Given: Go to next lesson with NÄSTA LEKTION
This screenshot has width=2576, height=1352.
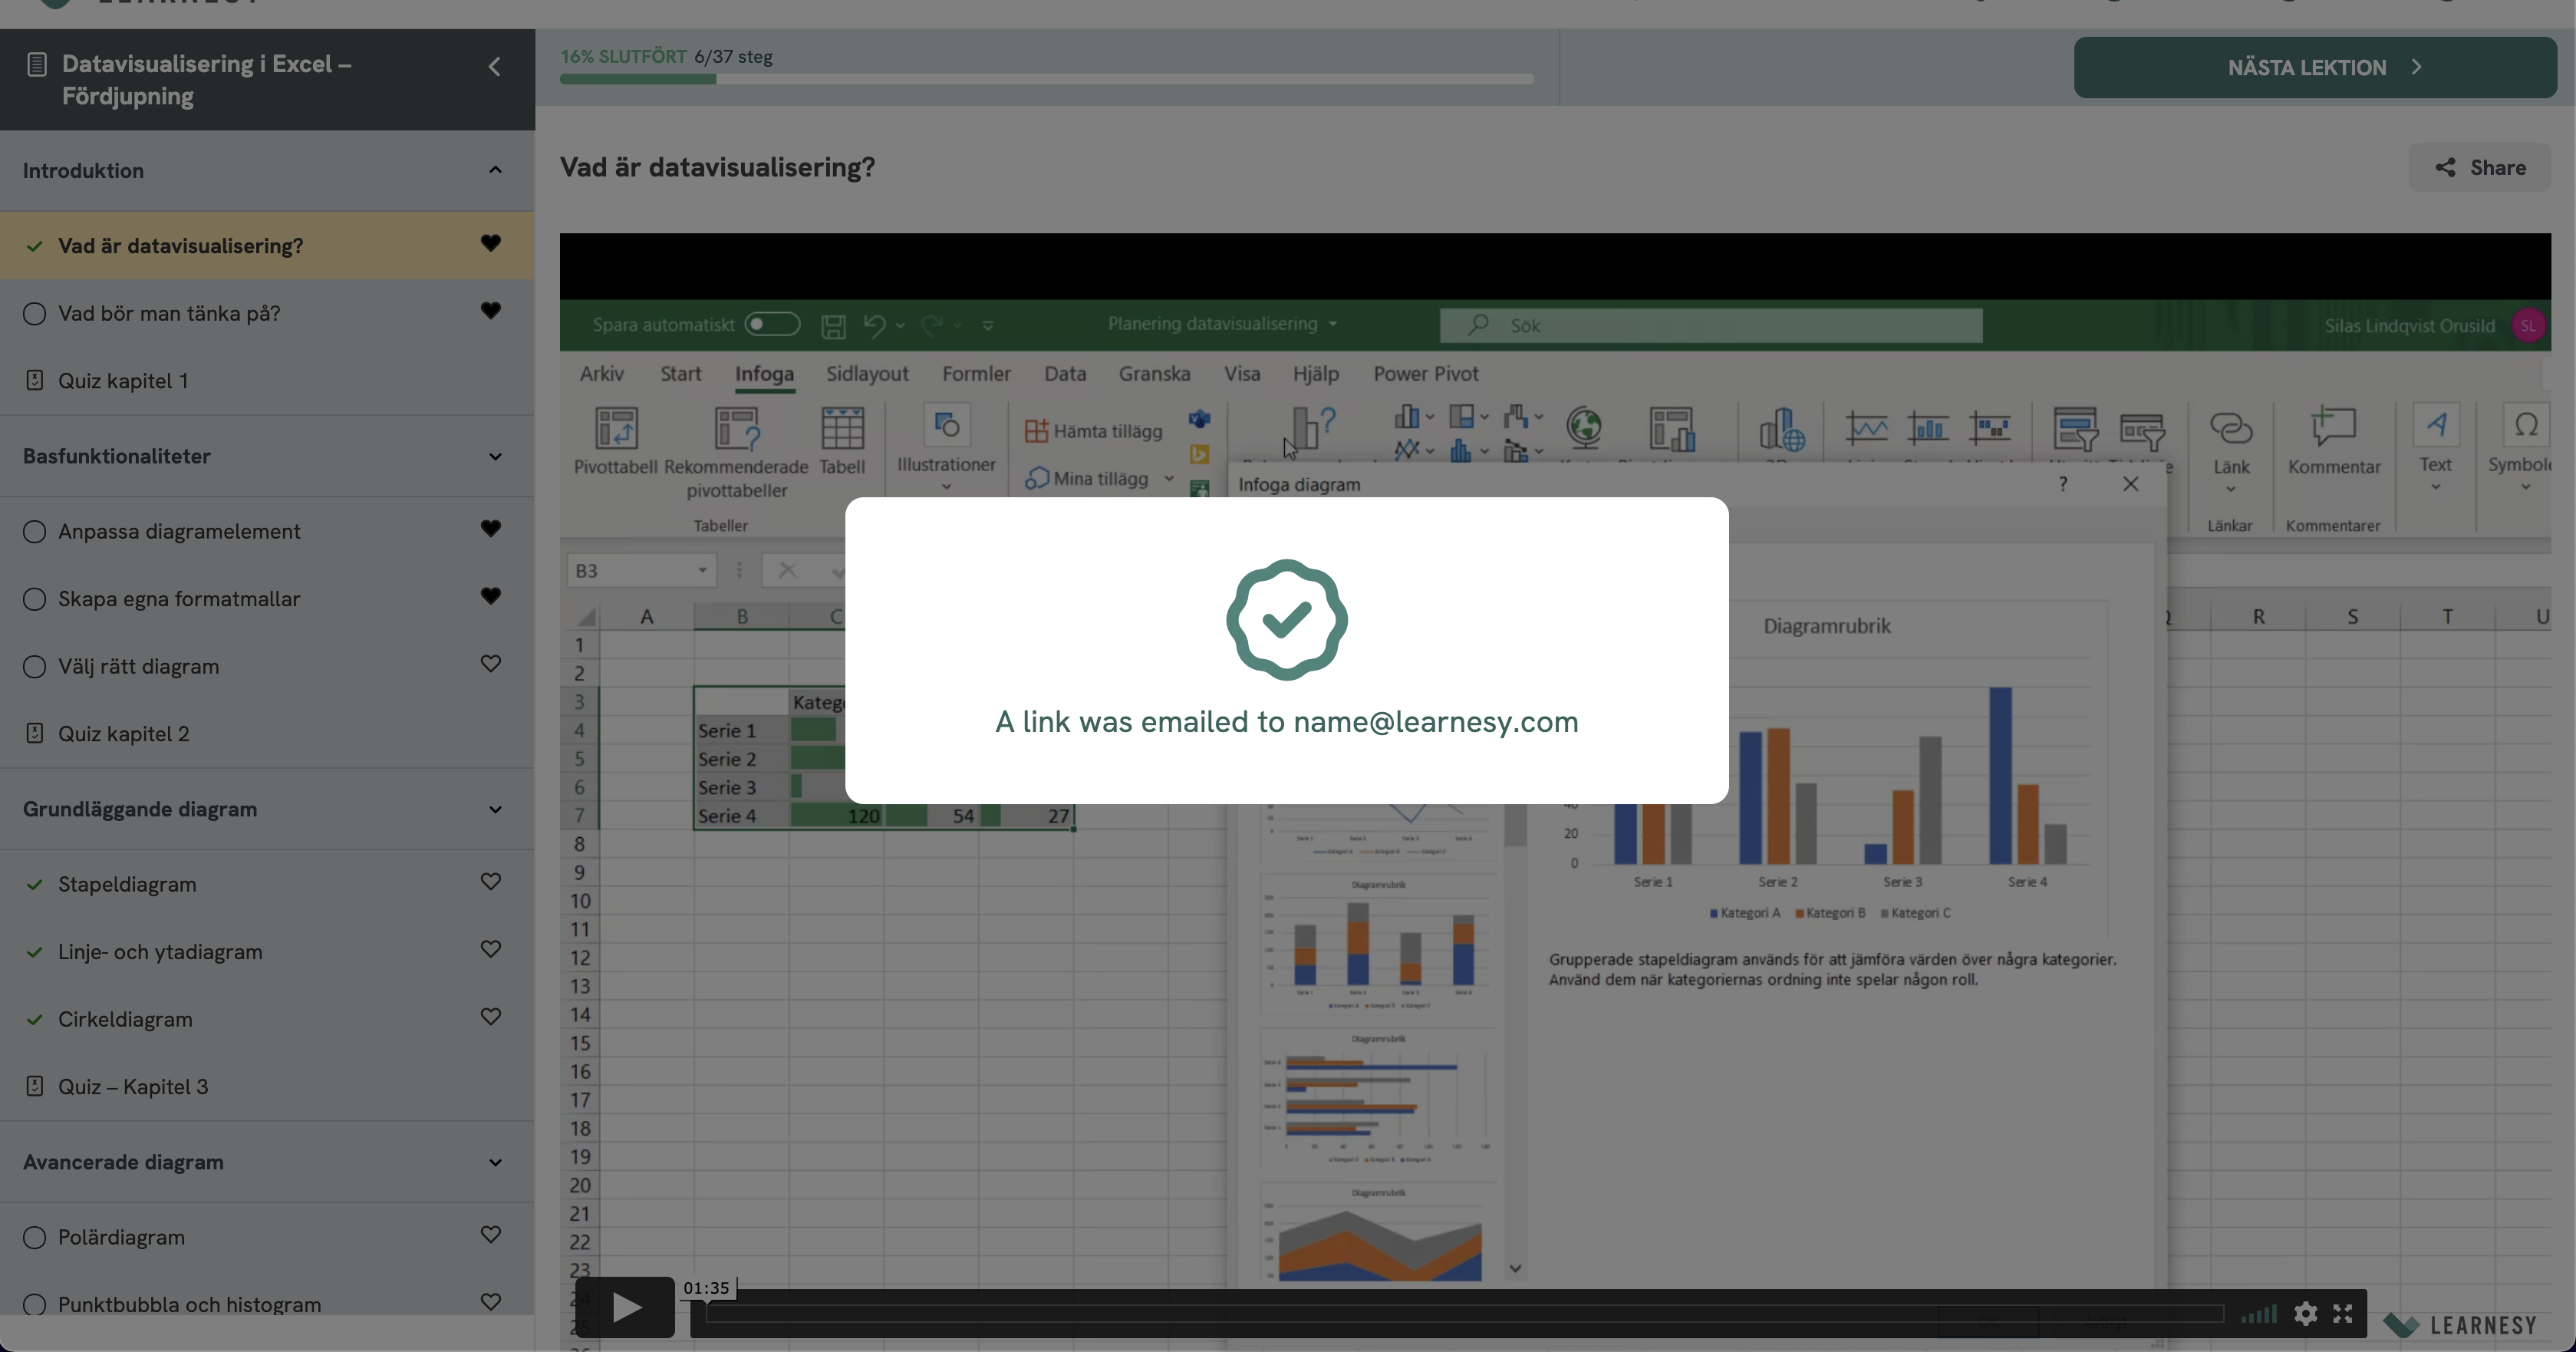Looking at the screenshot, I should (2315, 67).
